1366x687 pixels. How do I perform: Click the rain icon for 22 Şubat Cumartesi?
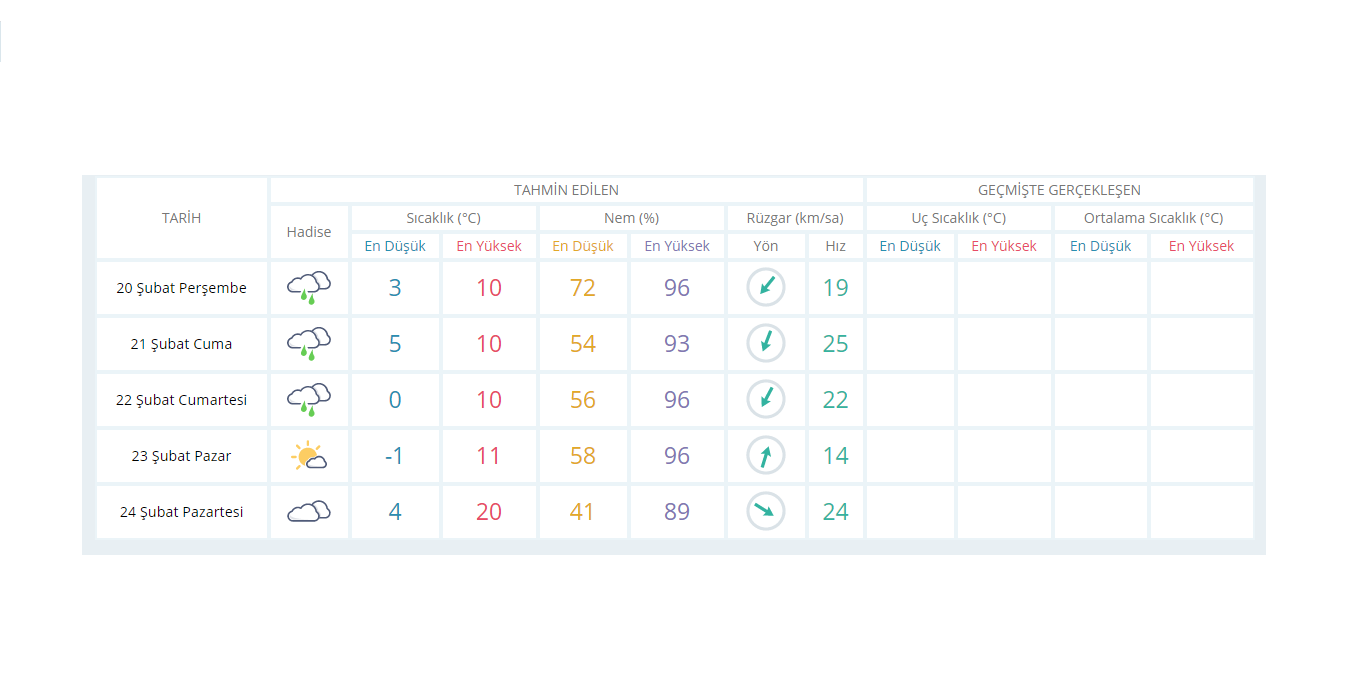point(309,400)
